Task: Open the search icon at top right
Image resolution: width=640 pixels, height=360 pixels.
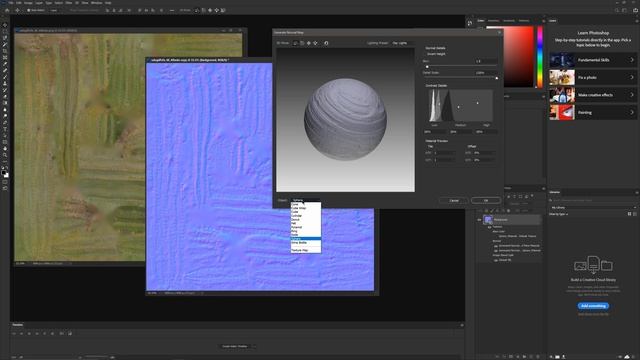Action: [617, 10]
